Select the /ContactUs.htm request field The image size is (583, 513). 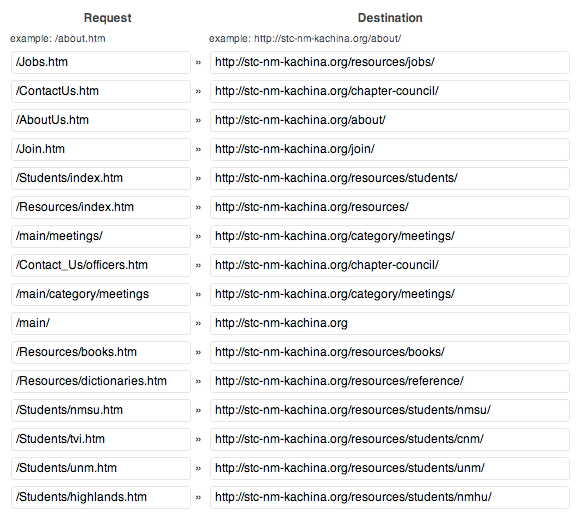click(x=101, y=91)
